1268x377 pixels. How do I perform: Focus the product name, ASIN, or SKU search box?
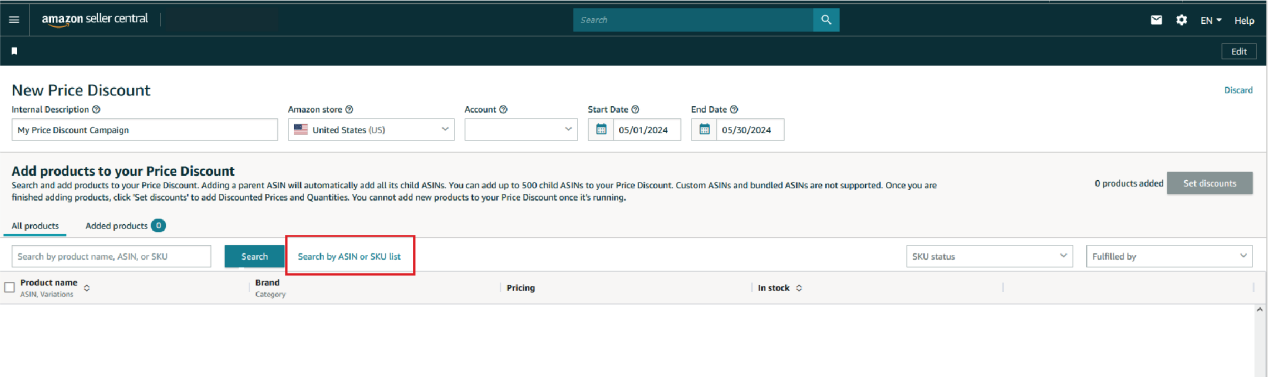(112, 256)
